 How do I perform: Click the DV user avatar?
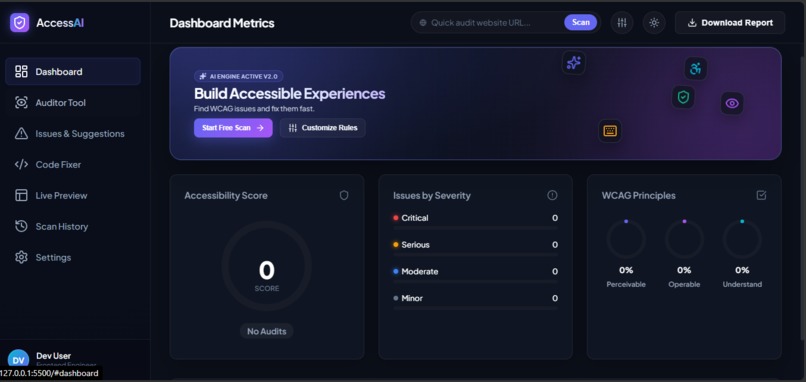[x=18, y=359]
